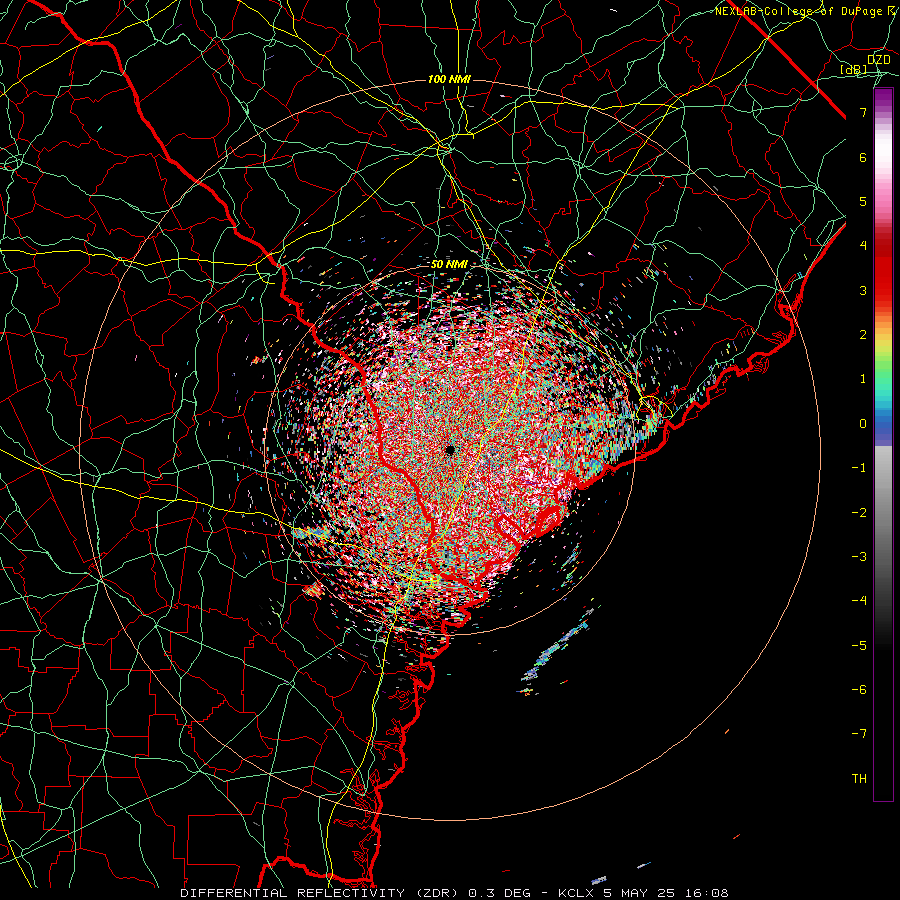This screenshot has width=900, height=900.
Task: Click the 3 dB tick label
Action: (863, 290)
